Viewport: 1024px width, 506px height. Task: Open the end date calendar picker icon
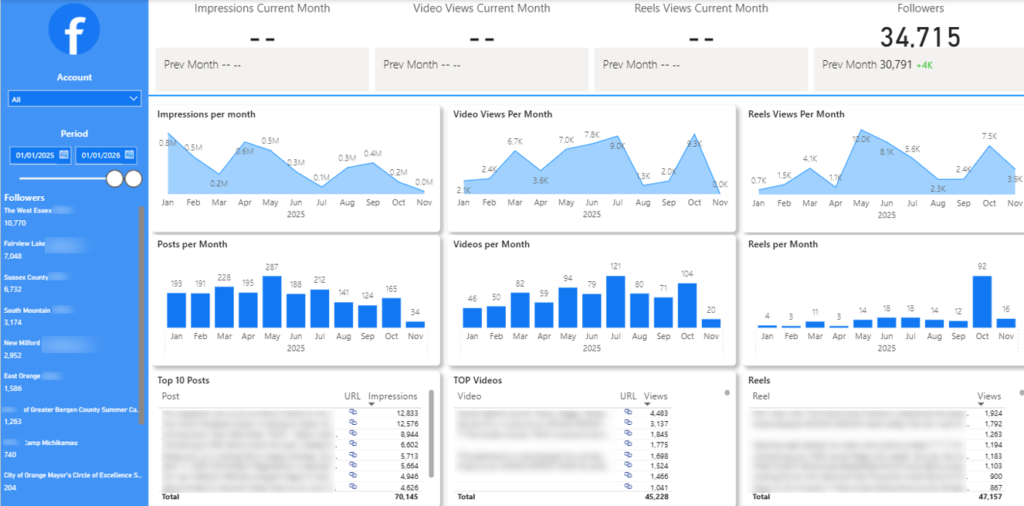coord(129,155)
